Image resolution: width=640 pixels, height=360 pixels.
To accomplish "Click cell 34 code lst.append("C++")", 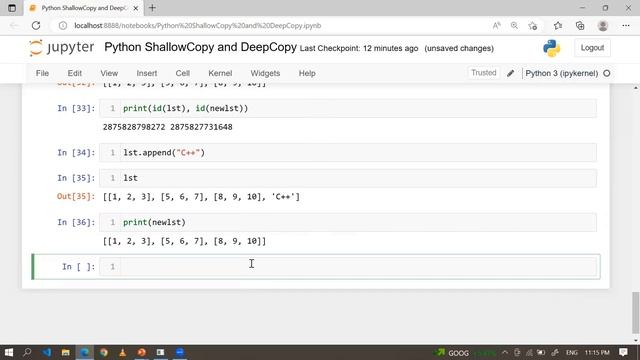I will [164, 153].
